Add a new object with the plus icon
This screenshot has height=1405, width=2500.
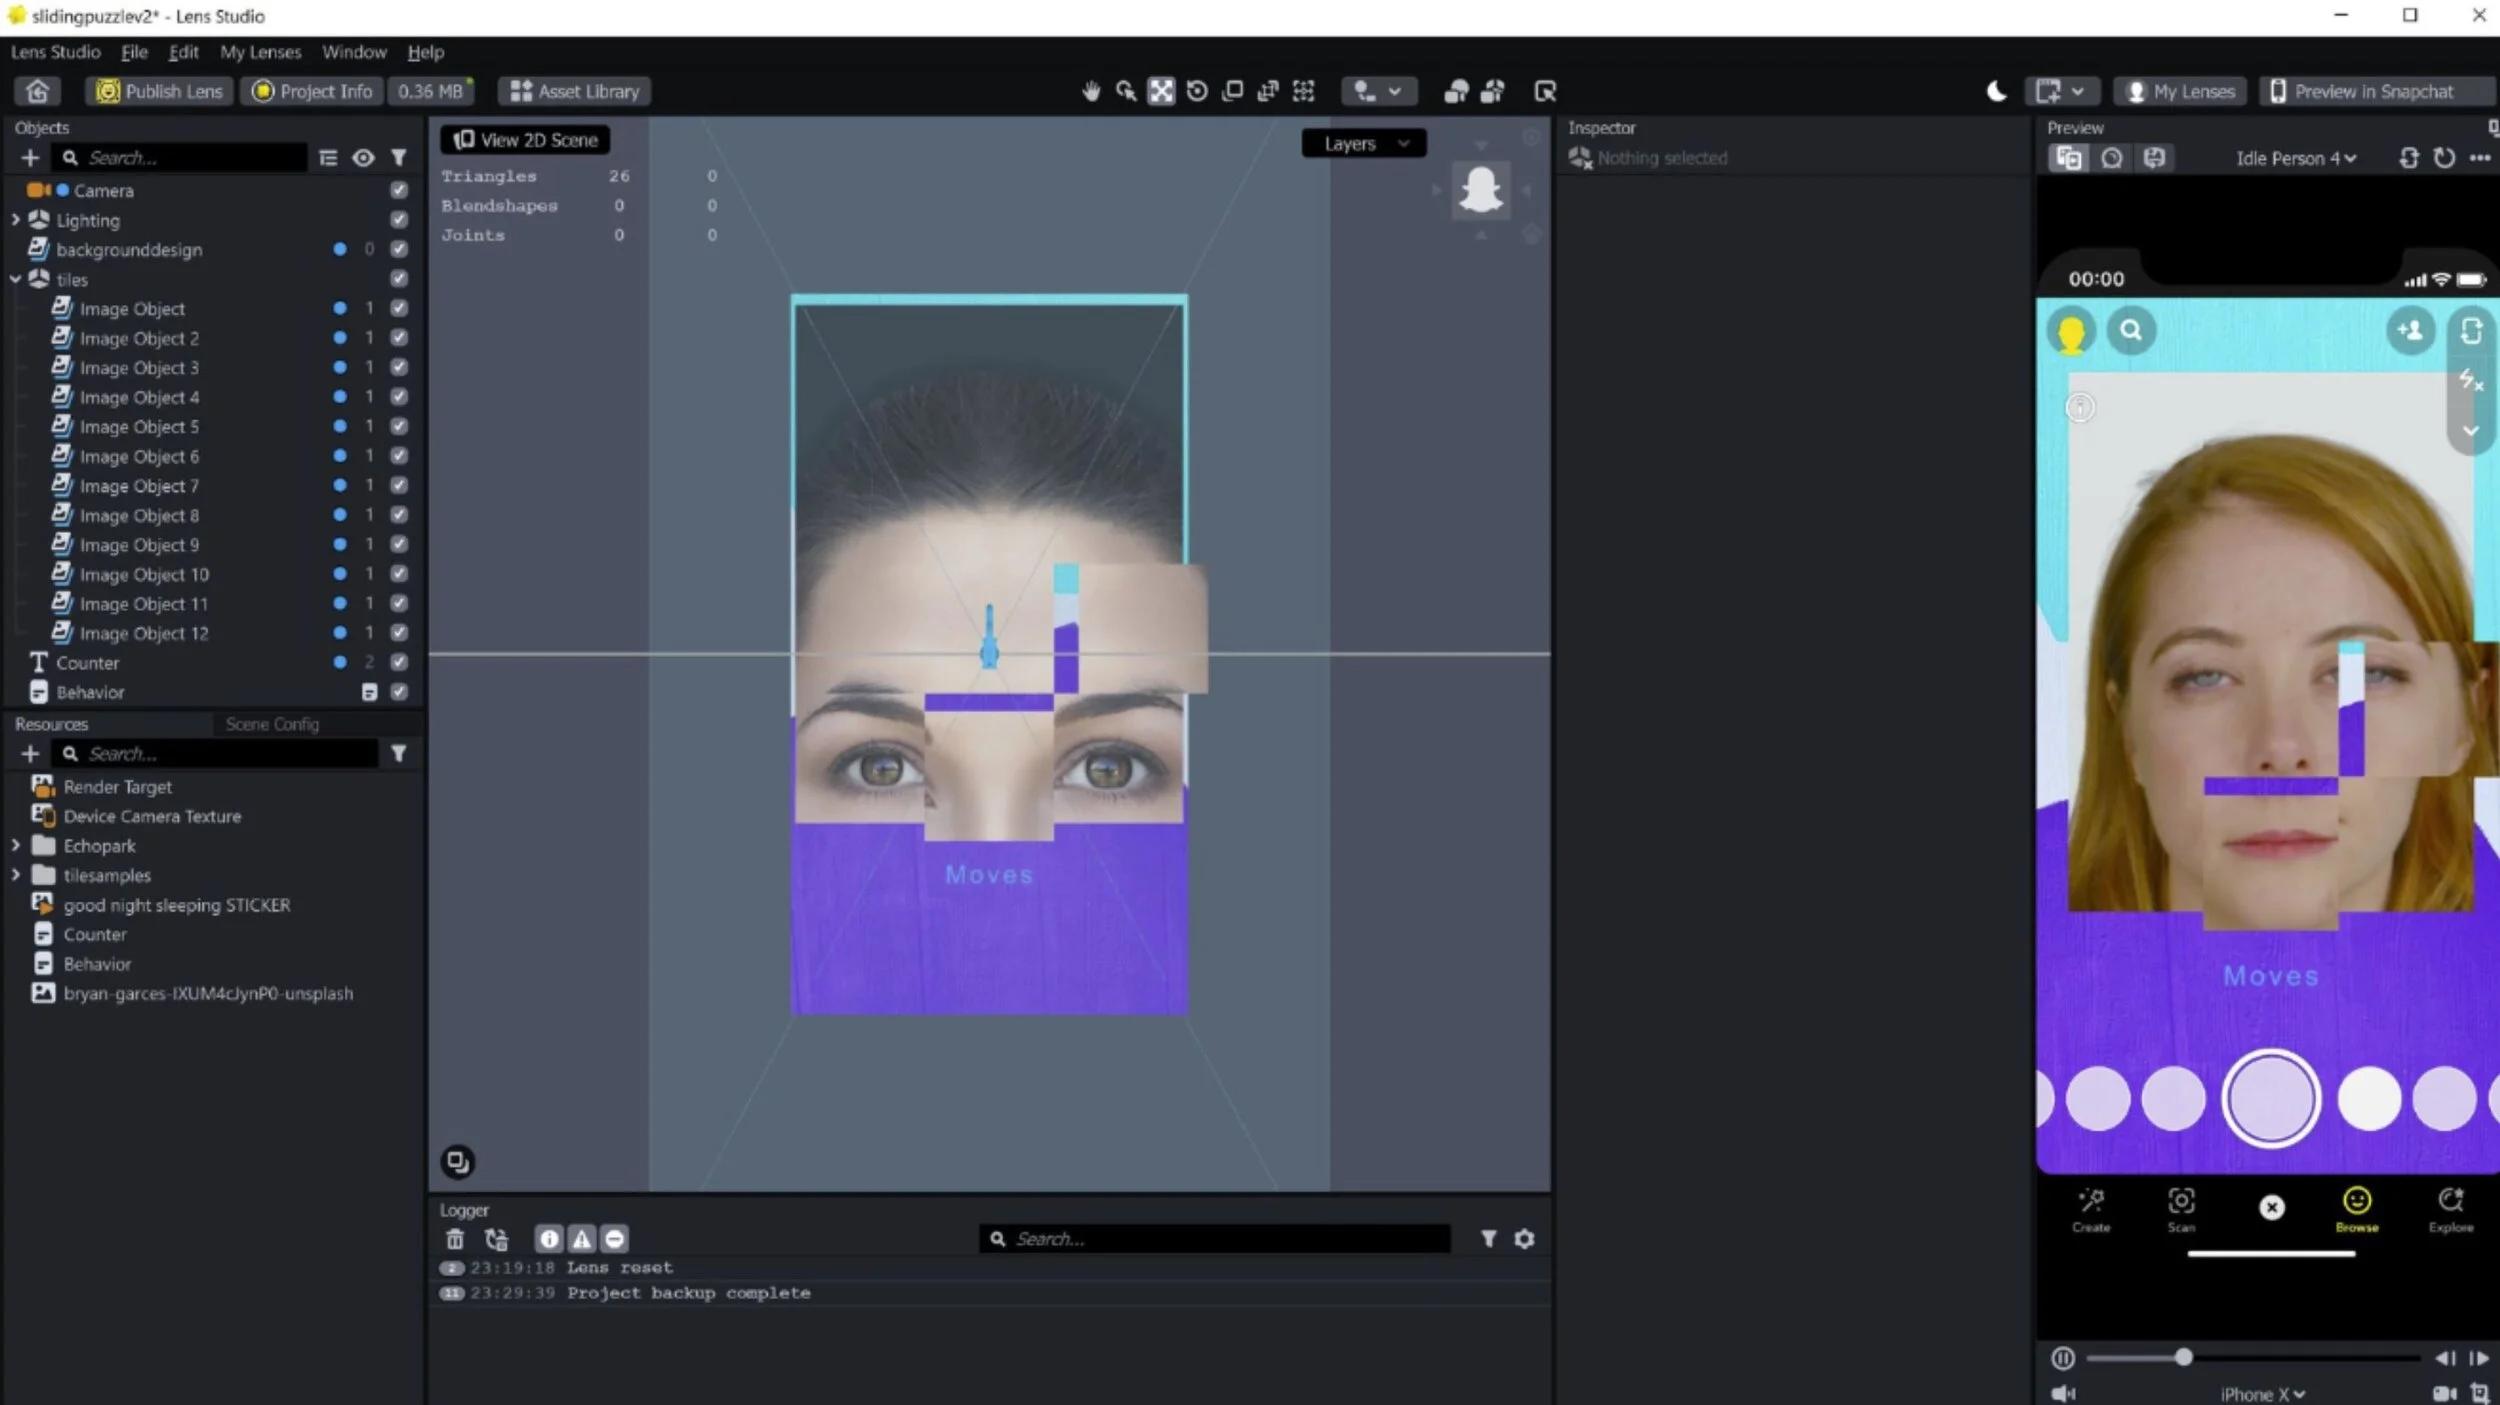point(30,158)
